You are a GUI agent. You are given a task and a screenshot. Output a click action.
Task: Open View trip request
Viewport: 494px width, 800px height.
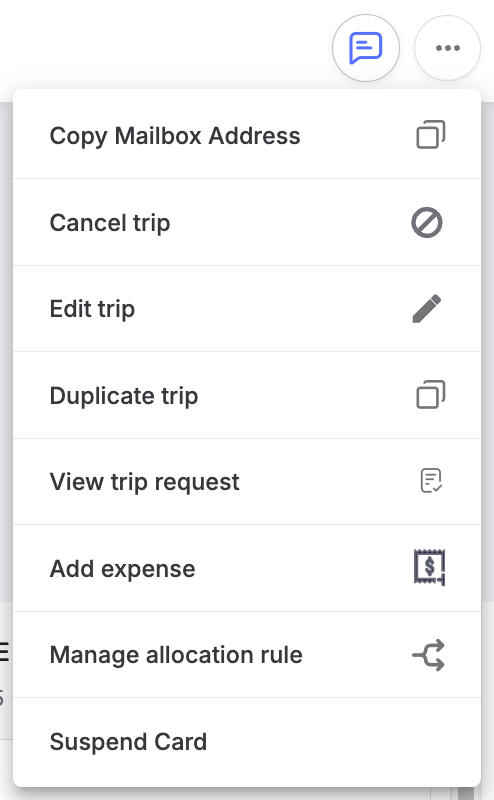click(247, 482)
